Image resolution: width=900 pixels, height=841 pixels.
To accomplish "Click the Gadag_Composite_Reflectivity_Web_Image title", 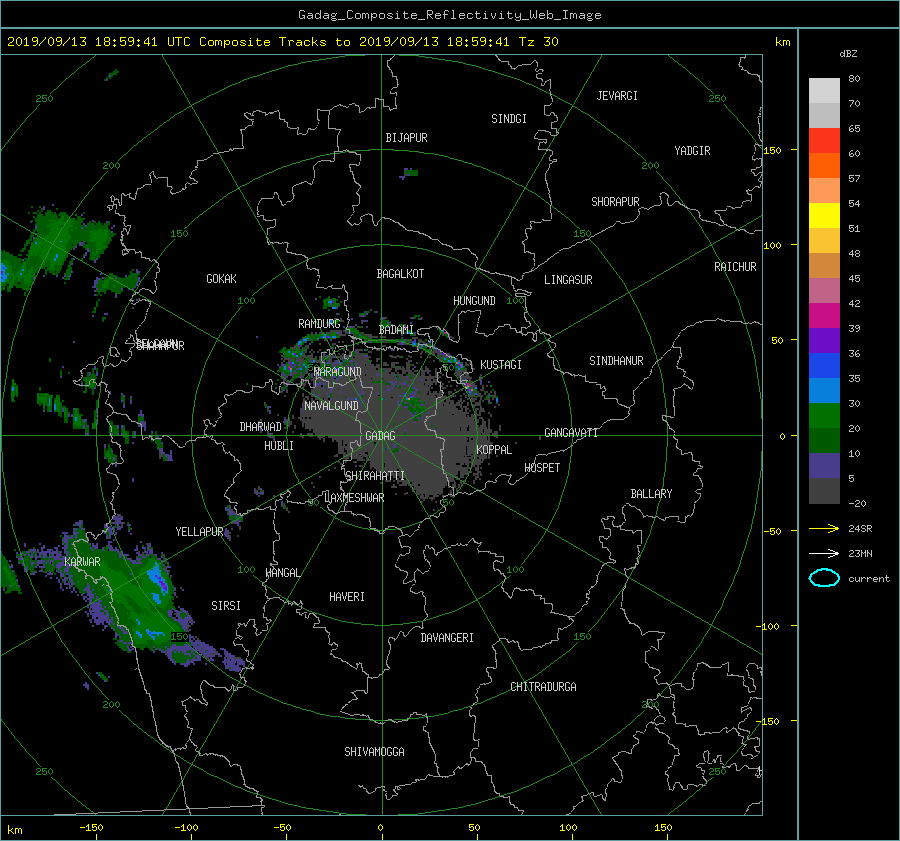I will pos(449,15).
